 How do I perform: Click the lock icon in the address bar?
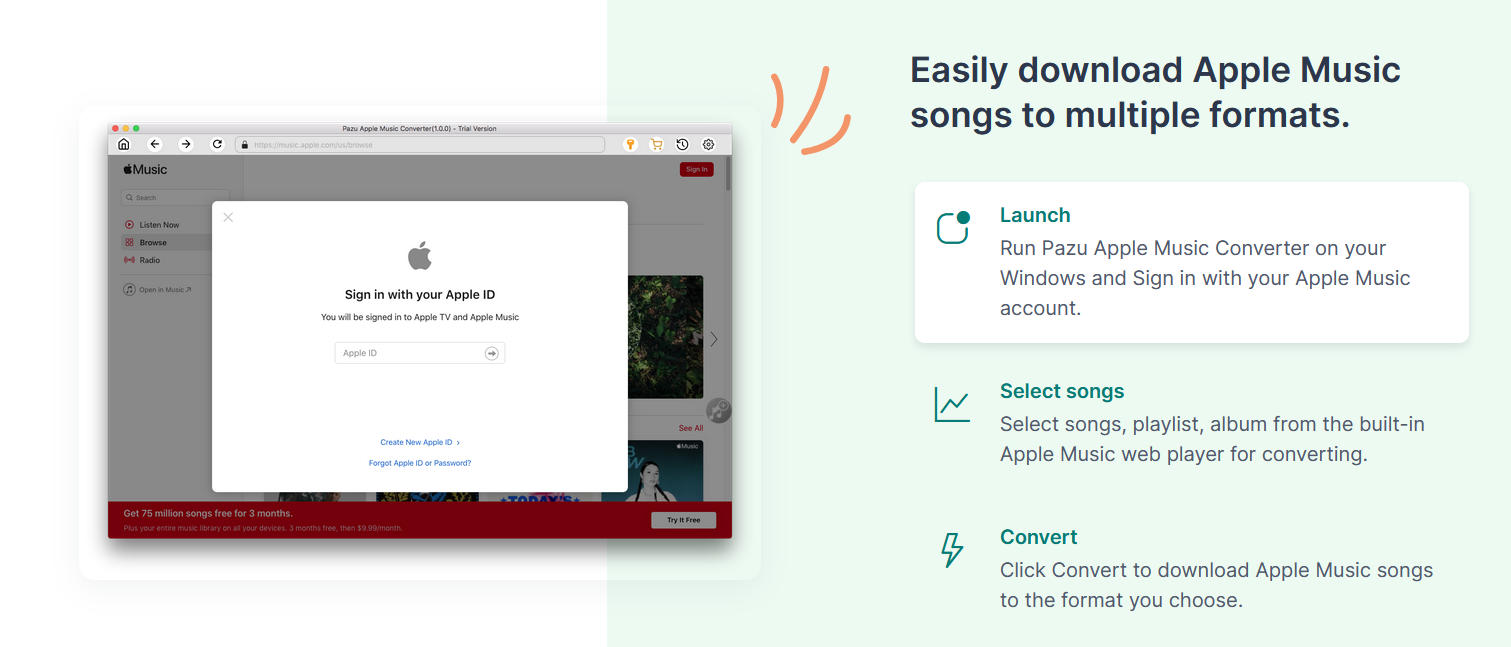[x=244, y=145]
